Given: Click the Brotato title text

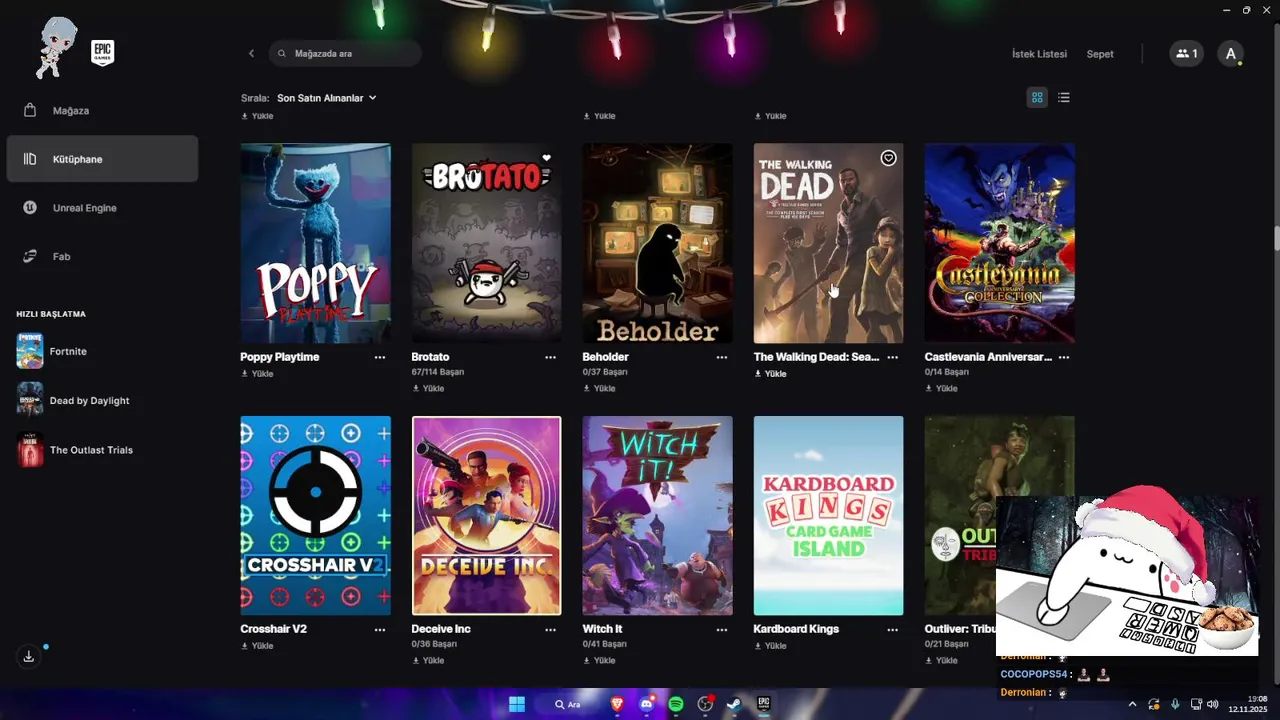Looking at the screenshot, I should (x=430, y=357).
